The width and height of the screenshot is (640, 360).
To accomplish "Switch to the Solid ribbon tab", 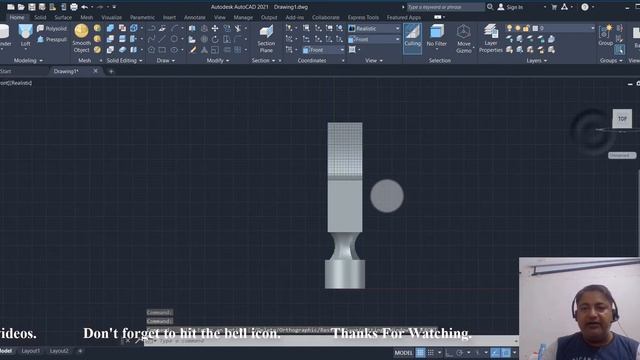I will click(40, 18).
